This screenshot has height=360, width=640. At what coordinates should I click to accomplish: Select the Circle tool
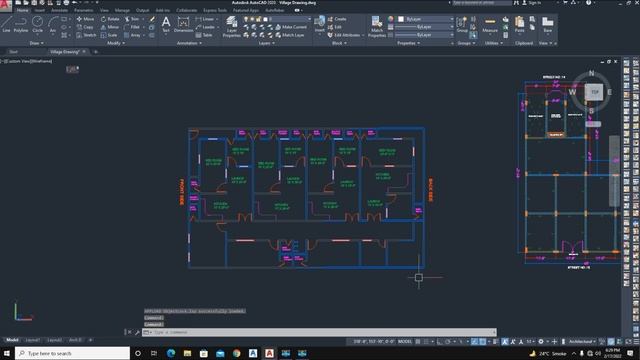(38, 24)
